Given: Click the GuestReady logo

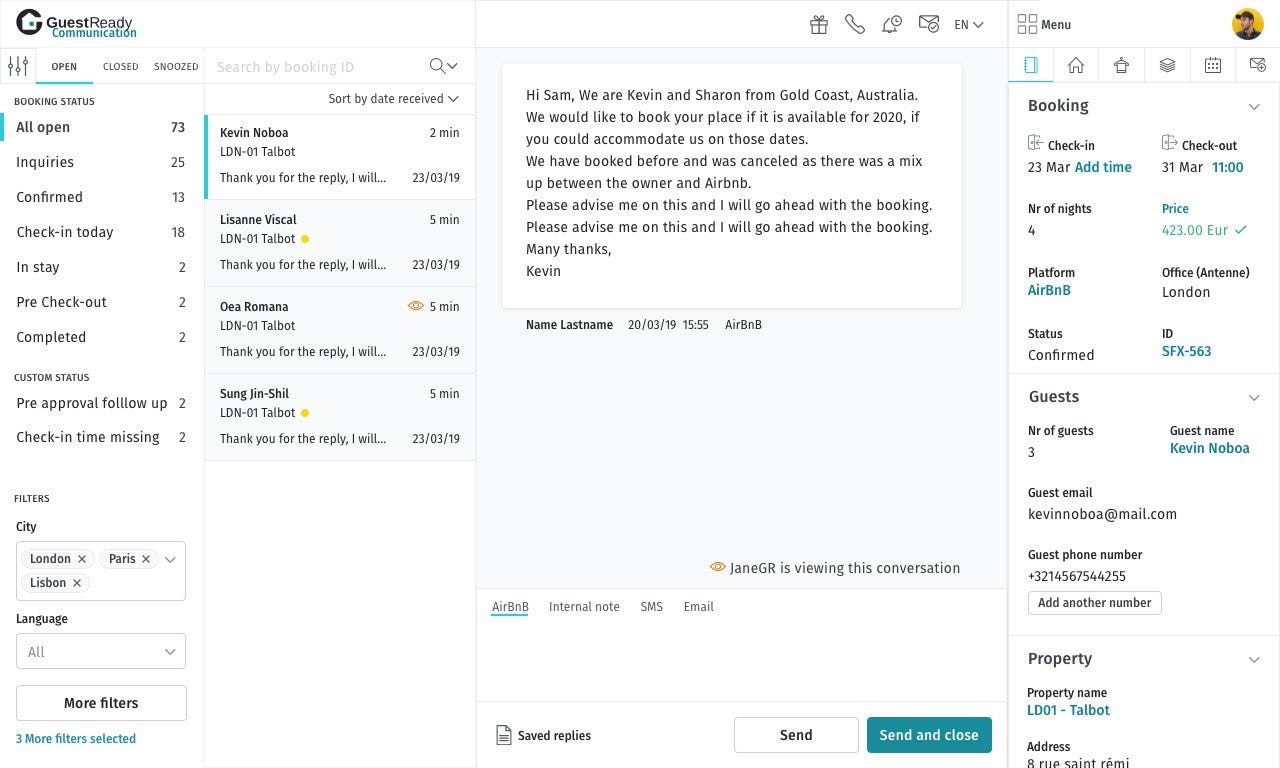Looking at the screenshot, I should (76, 23).
